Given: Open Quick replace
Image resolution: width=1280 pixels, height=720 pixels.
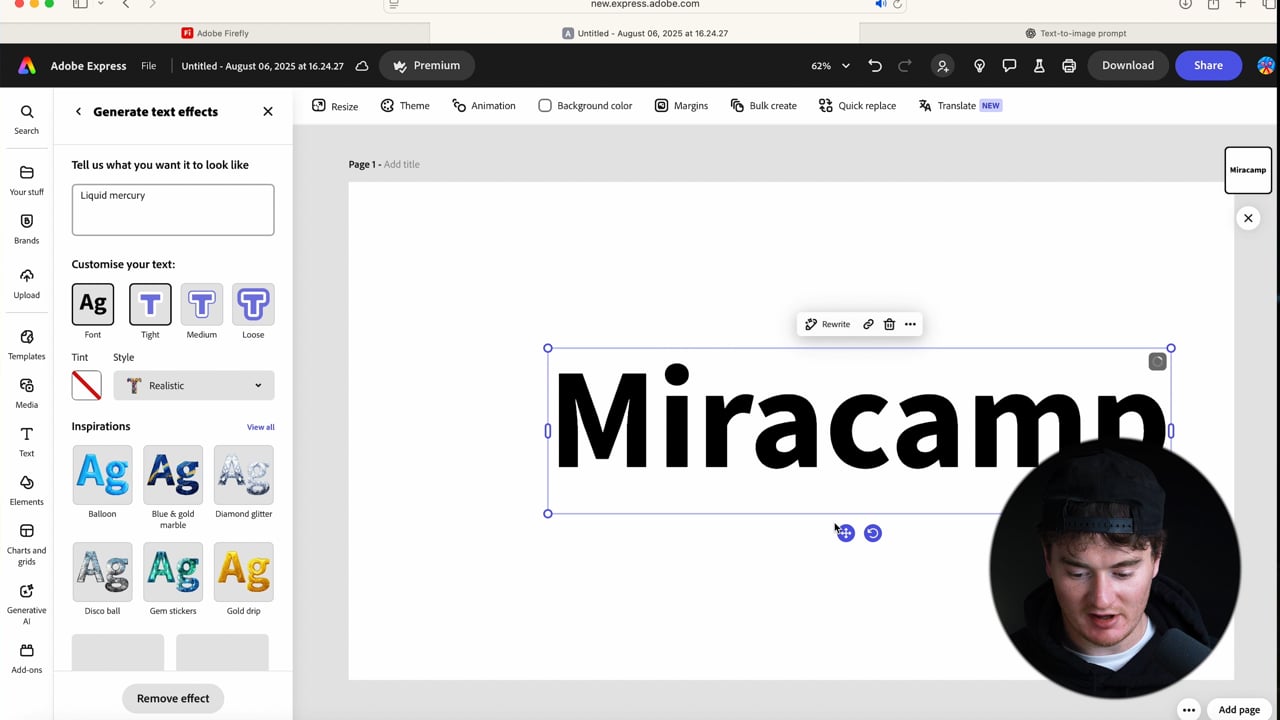Looking at the screenshot, I should (857, 106).
